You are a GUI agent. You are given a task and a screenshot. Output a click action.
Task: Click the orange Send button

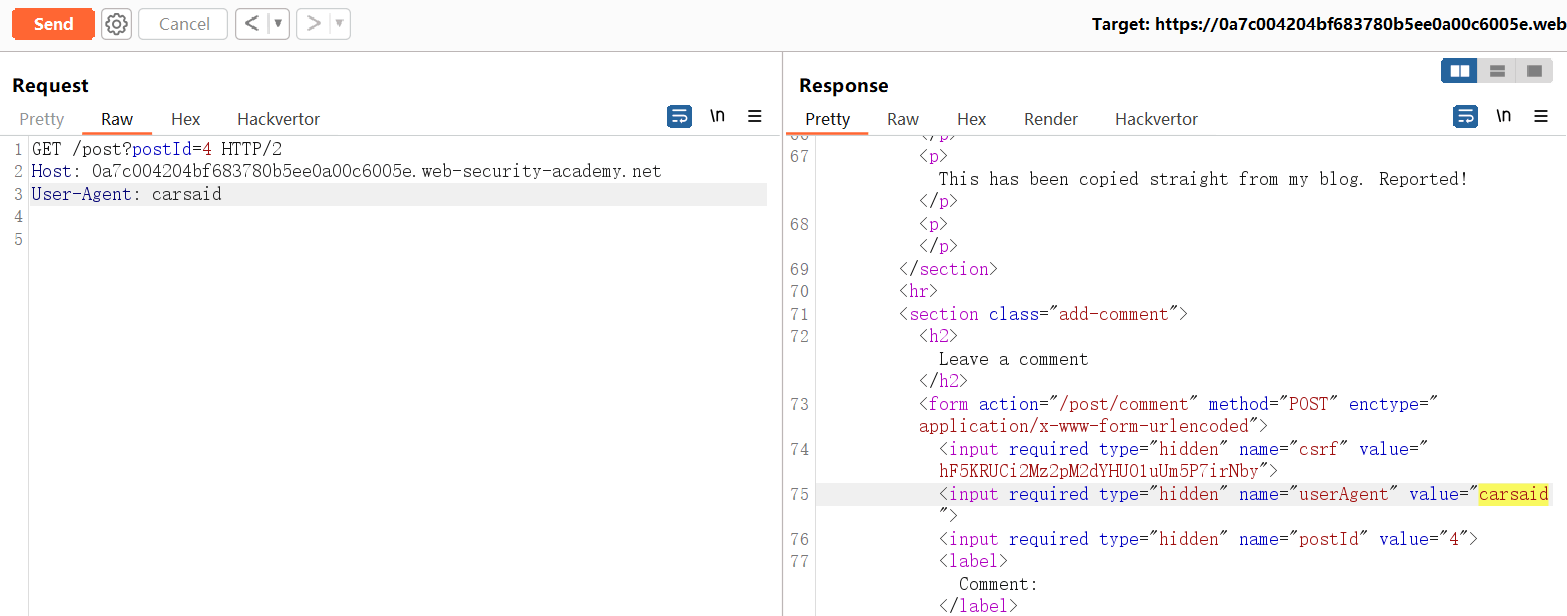point(53,24)
